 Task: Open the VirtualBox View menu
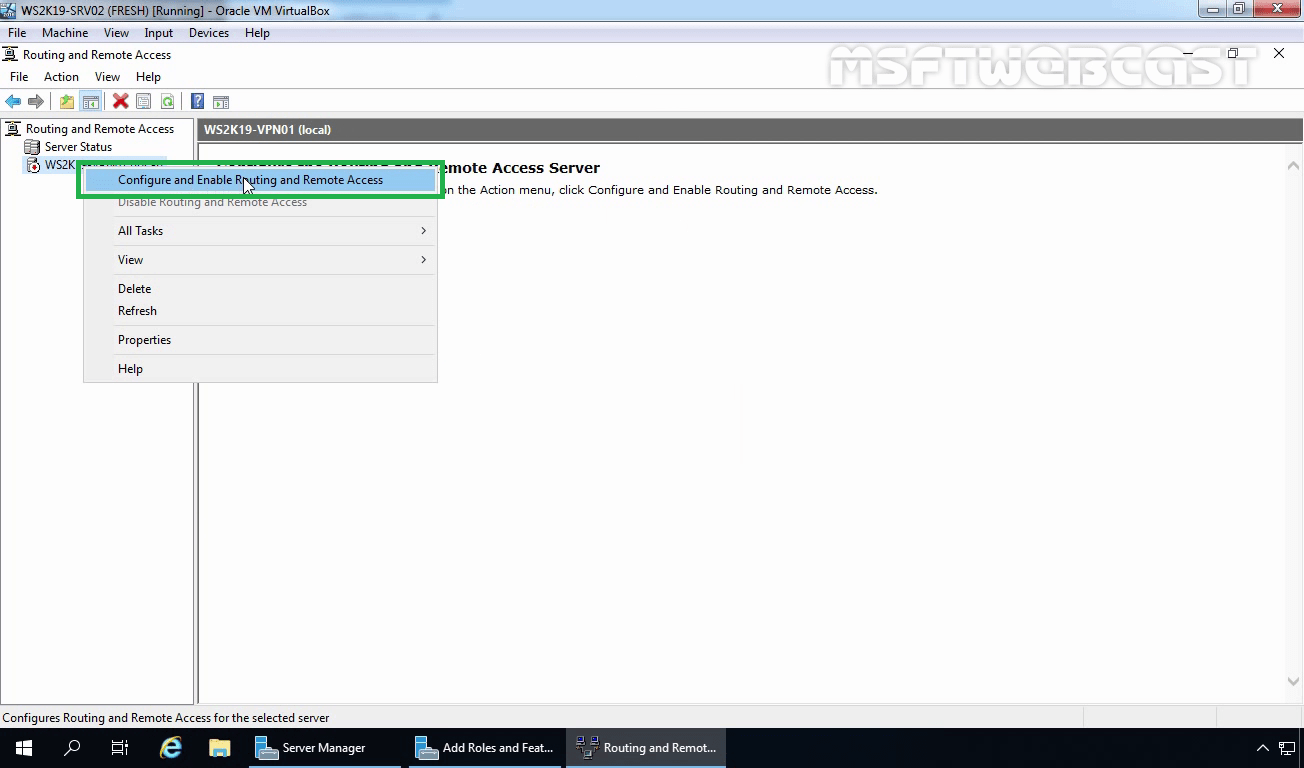116,33
